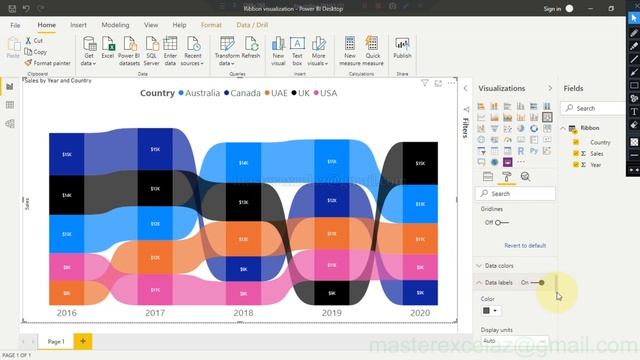Switch to Data view in sidebar

[x=10, y=105]
